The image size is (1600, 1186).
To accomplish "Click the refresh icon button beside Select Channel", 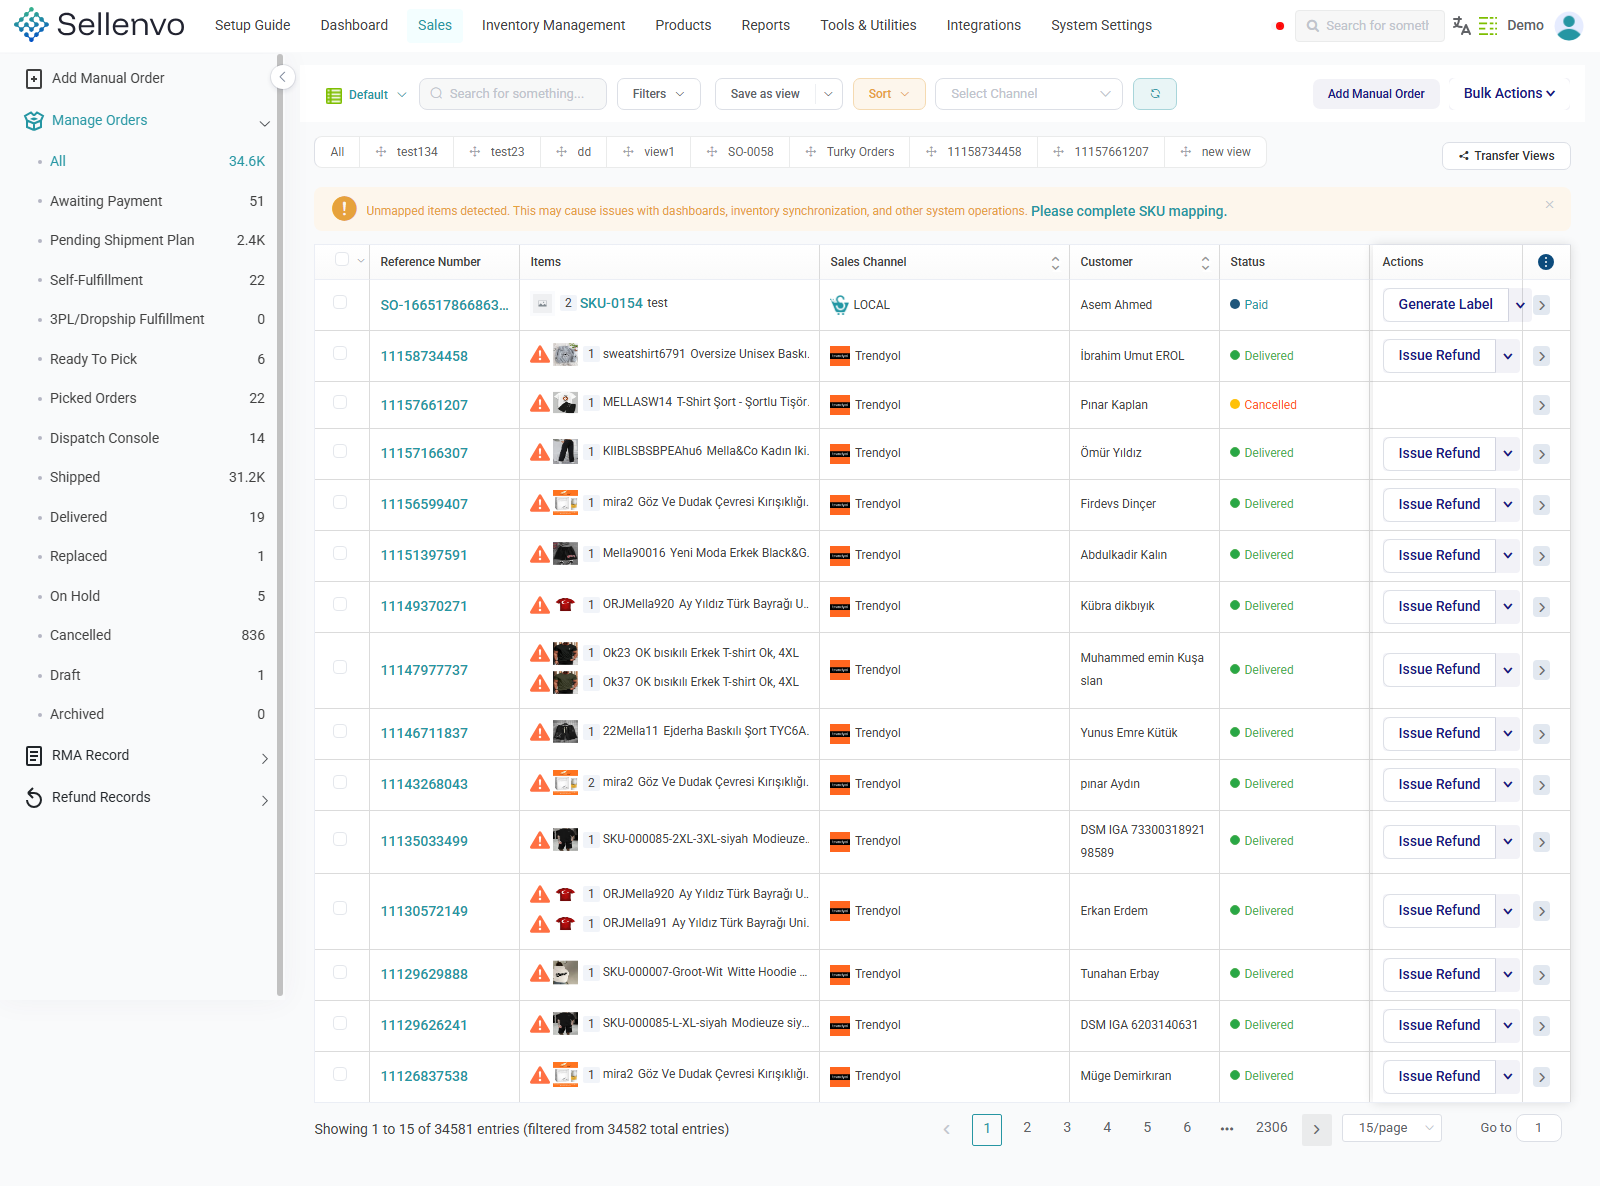I will [x=1154, y=94].
